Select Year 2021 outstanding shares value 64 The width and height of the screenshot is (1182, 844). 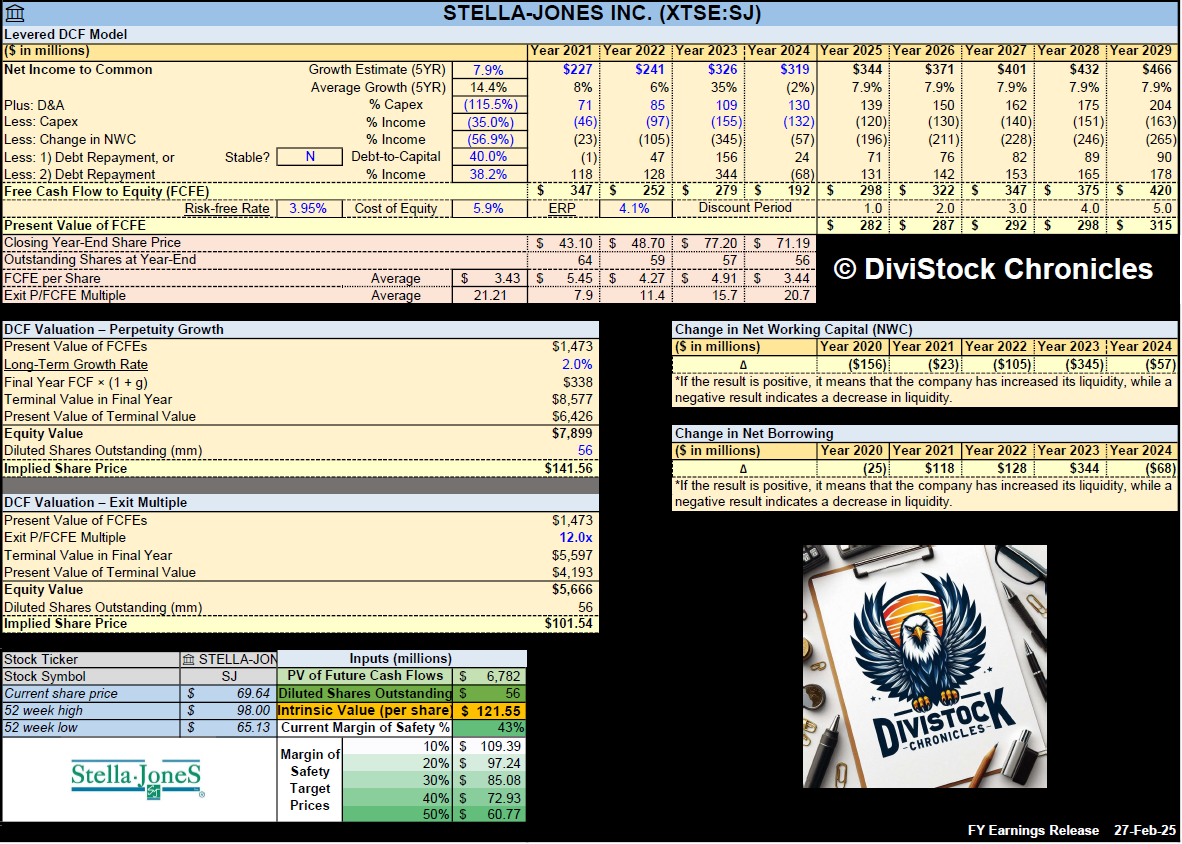[563, 260]
